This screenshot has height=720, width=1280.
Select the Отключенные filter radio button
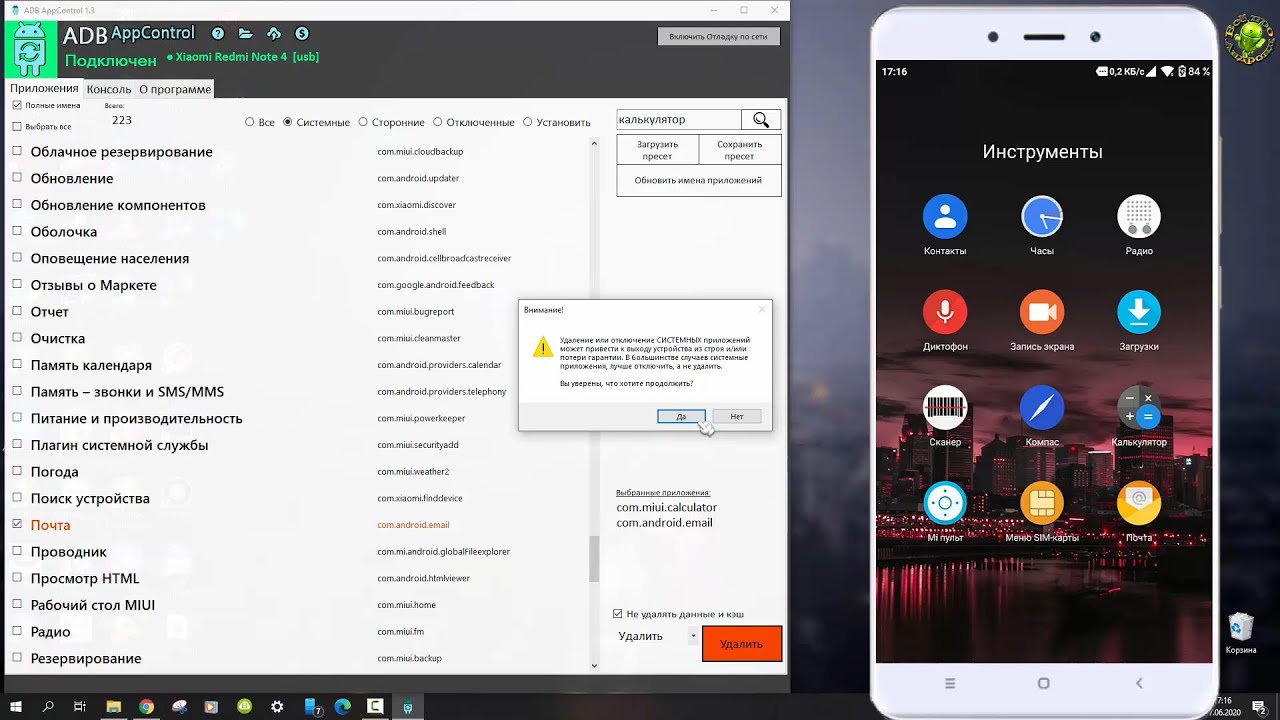click(437, 122)
